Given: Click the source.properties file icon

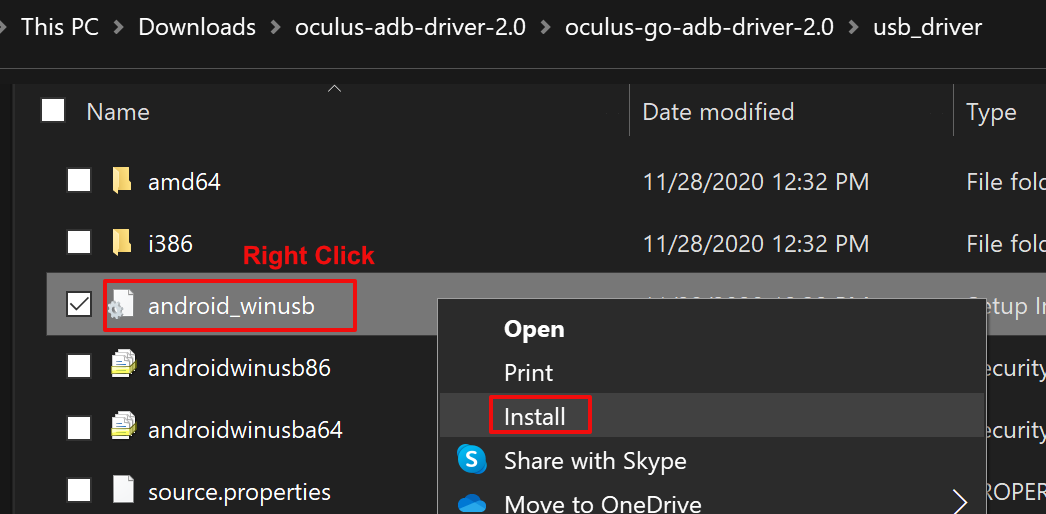Looking at the screenshot, I should pos(122,491).
